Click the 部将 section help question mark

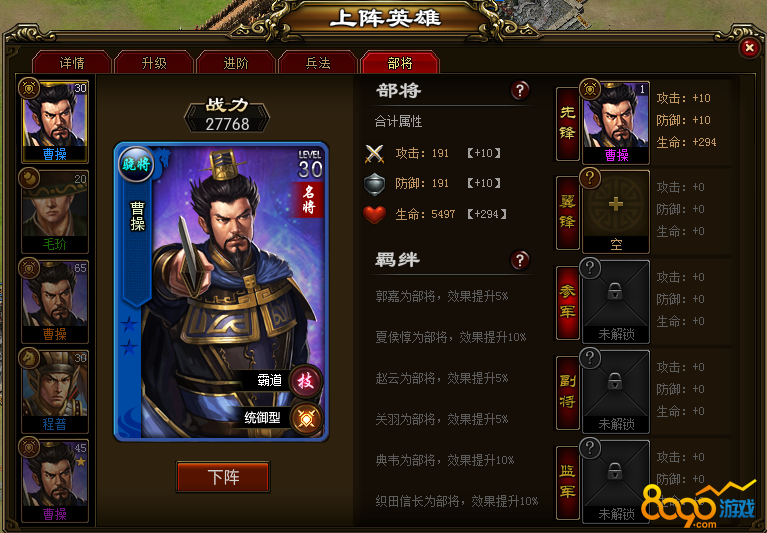pos(520,90)
